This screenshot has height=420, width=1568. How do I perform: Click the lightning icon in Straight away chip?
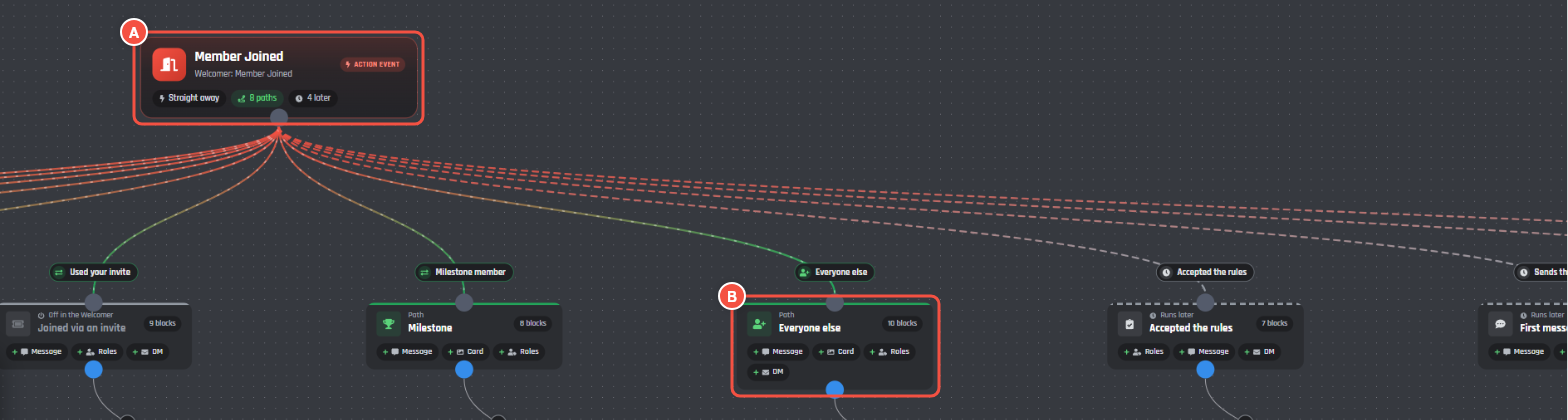tap(162, 98)
